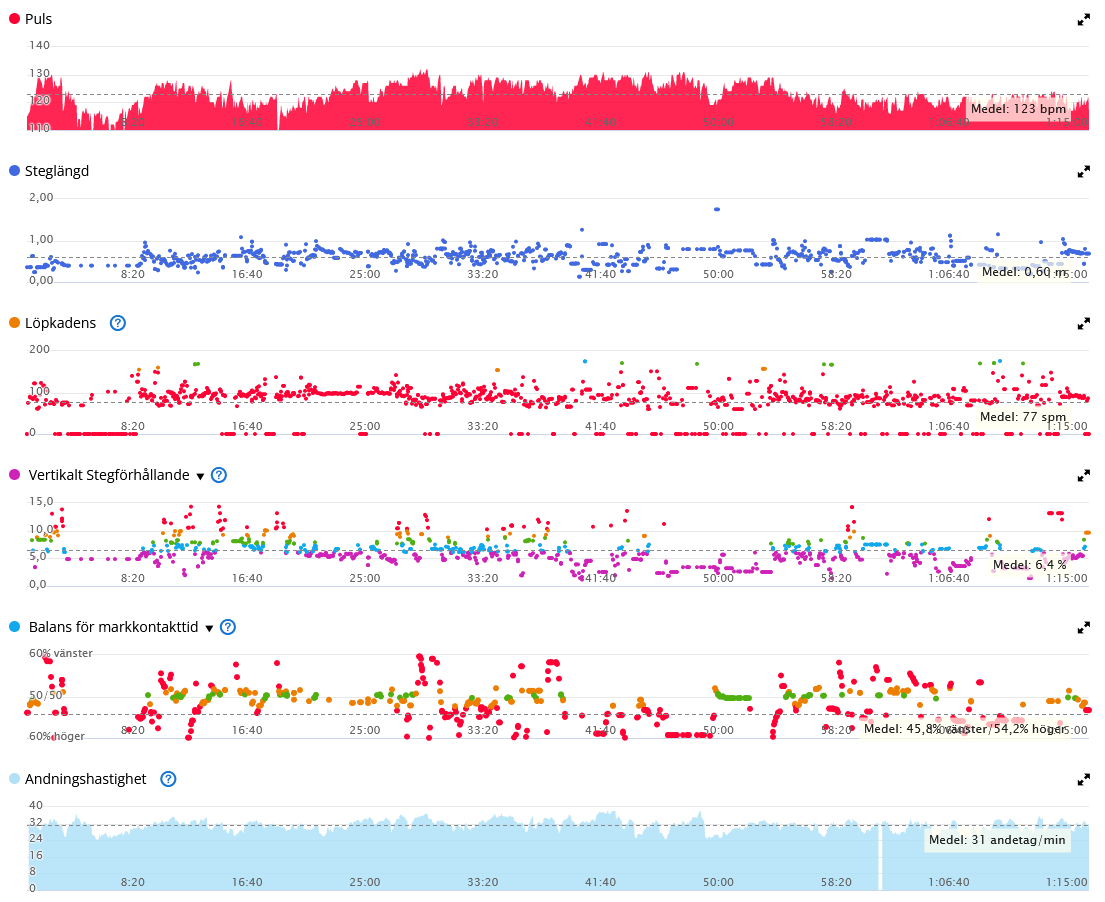The image size is (1105, 902).
Task: Open help for Andningshastighet
Action: point(168,779)
